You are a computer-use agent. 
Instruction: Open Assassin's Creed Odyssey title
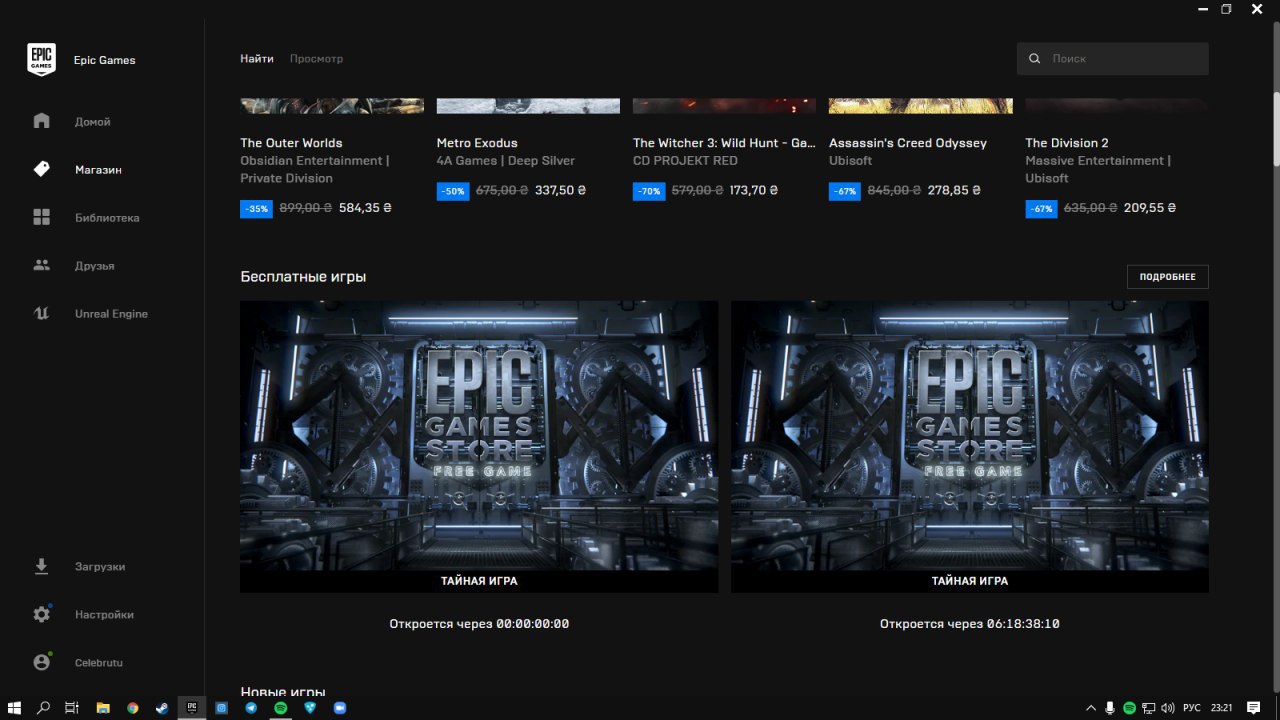click(x=908, y=143)
